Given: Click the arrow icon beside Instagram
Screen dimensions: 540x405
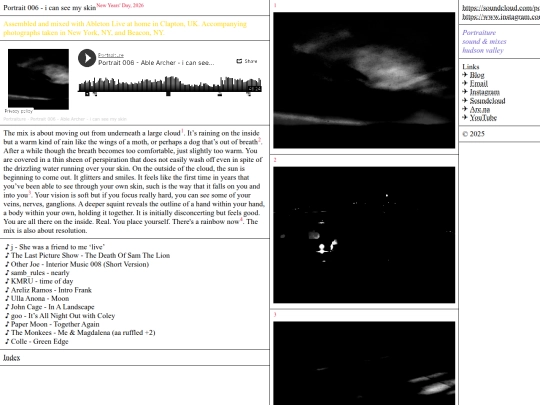Looking at the screenshot, I should tap(465, 92).
